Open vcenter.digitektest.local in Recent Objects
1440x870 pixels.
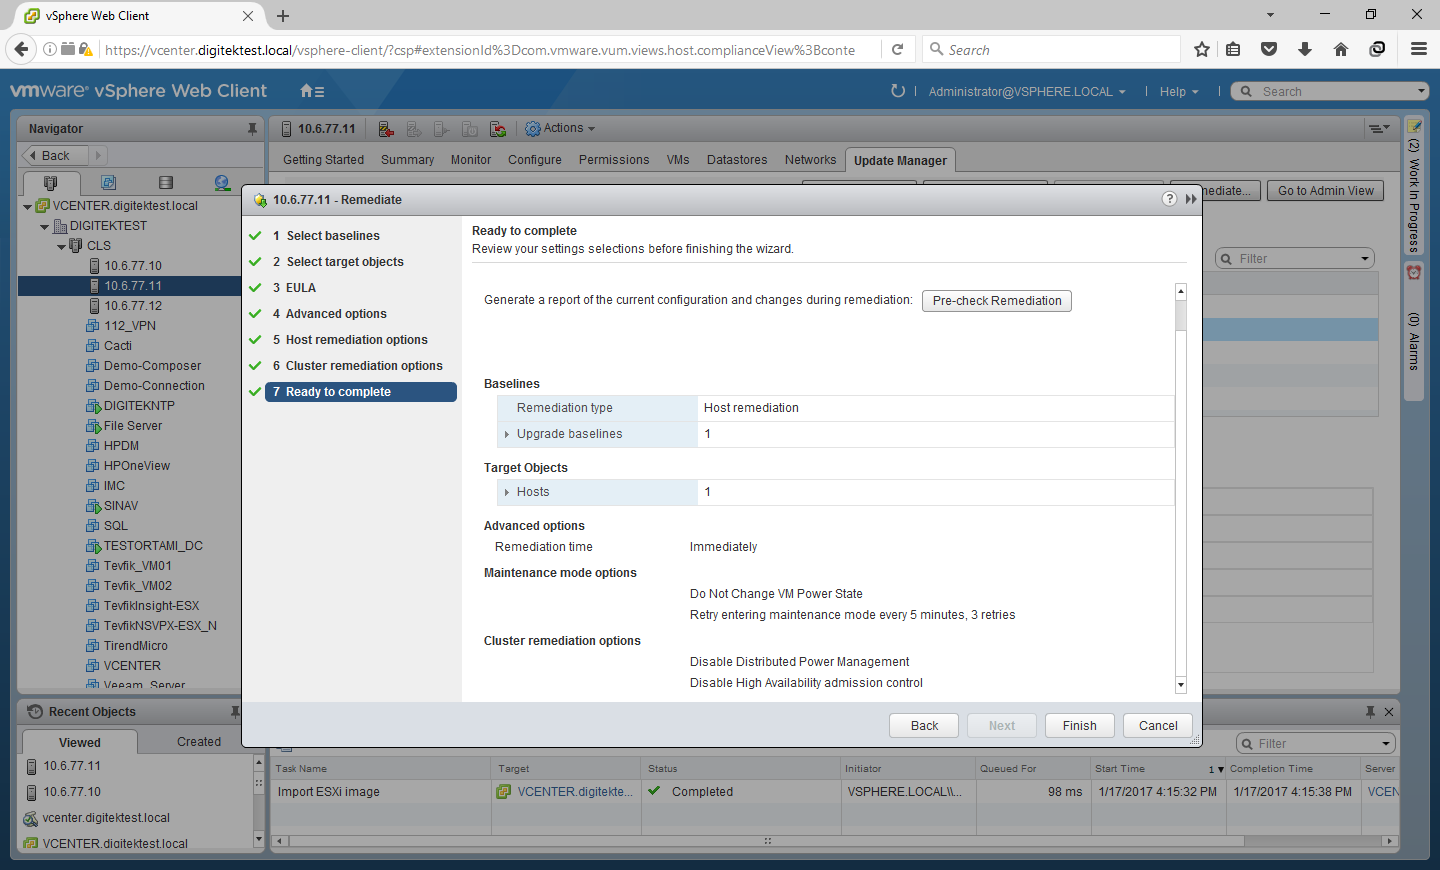point(106,818)
